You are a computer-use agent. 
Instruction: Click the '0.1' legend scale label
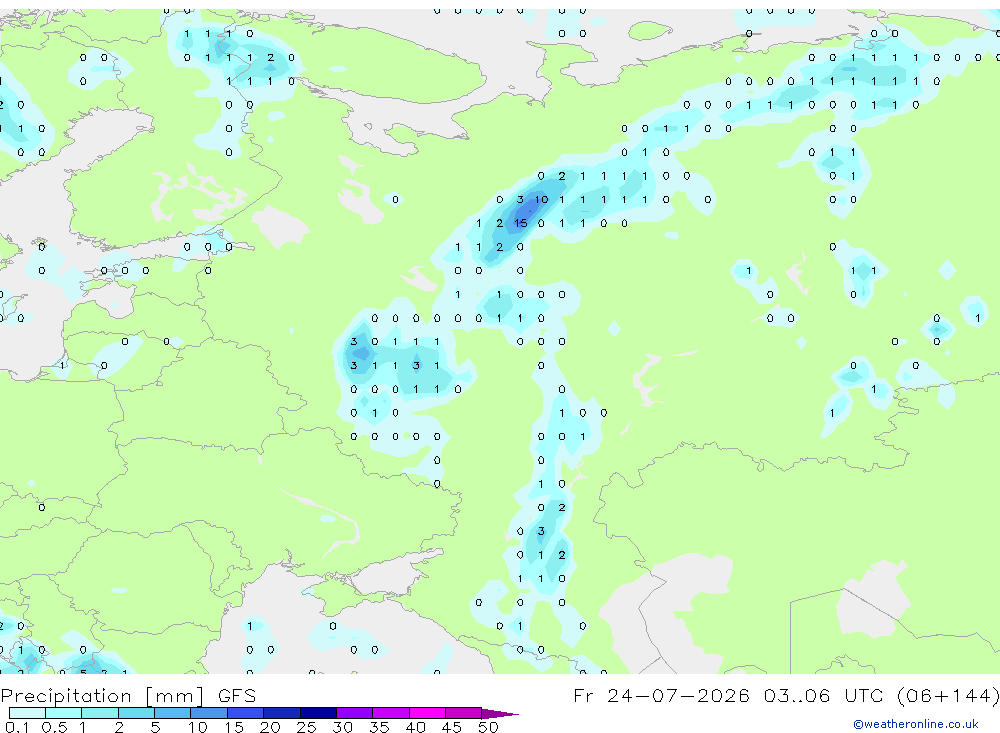[17, 727]
